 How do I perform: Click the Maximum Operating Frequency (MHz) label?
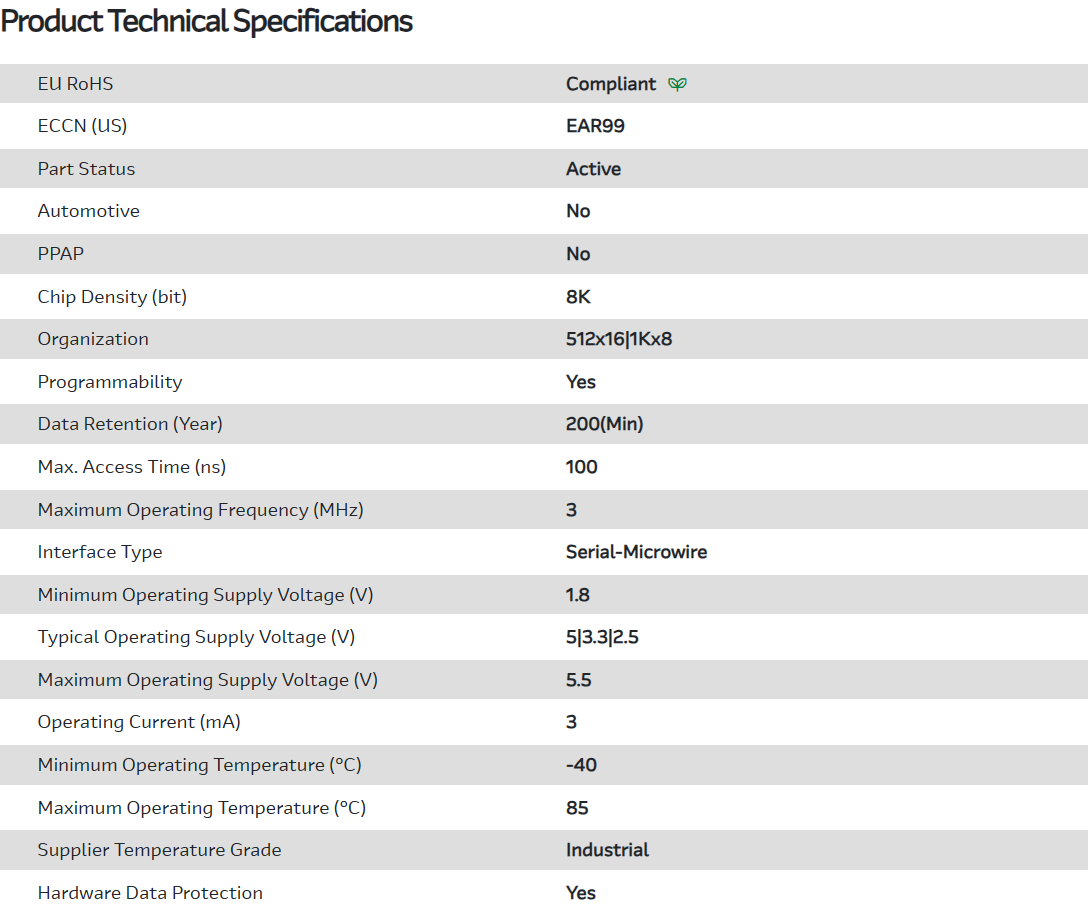coord(200,510)
